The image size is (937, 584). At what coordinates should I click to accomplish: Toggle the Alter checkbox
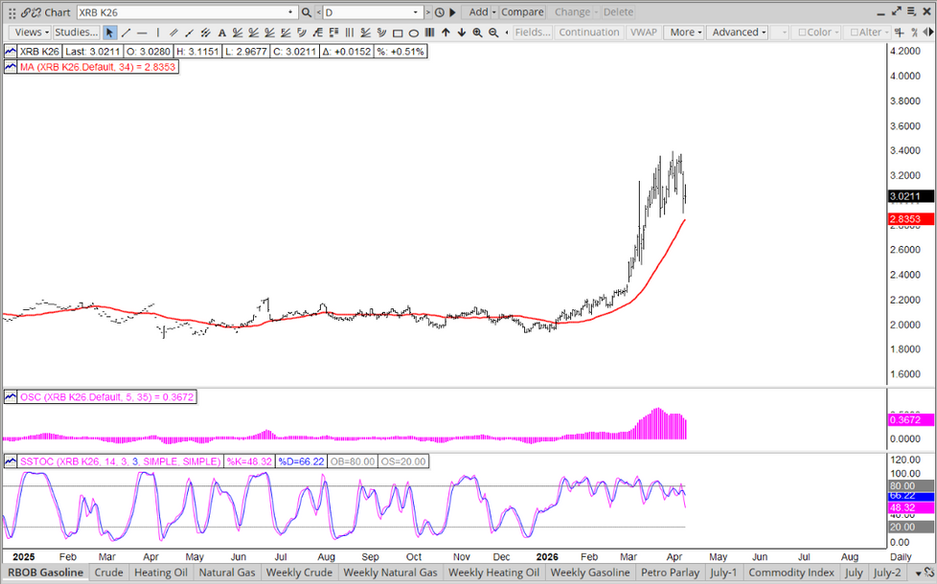pos(855,32)
